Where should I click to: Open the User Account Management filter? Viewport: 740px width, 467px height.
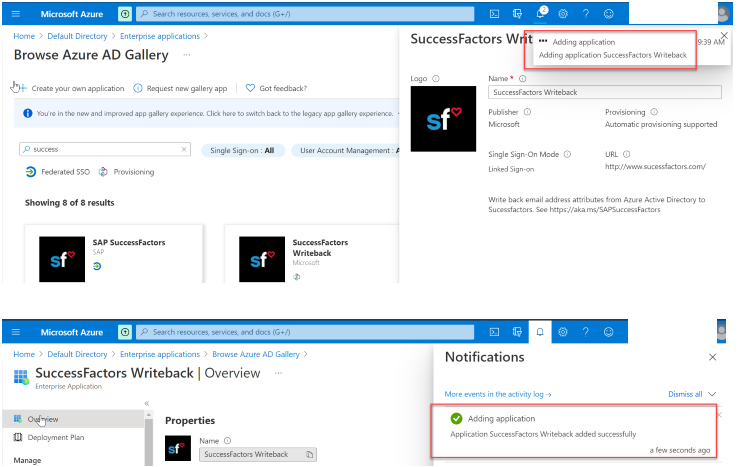tap(345, 150)
